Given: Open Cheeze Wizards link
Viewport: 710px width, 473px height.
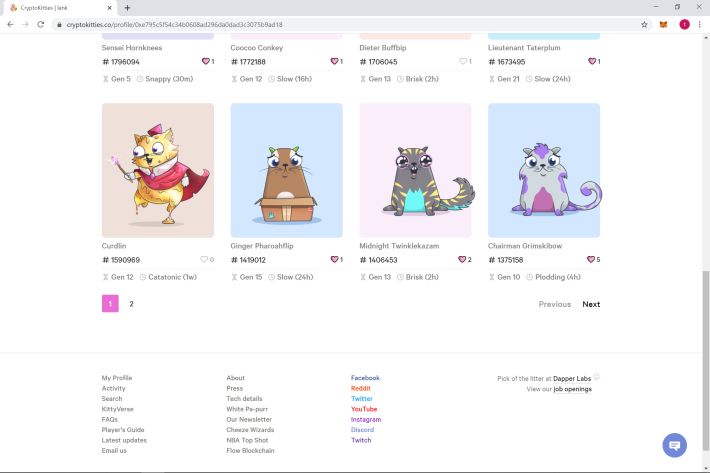Looking at the screenshot, I should pyautogui.click(x=250, y=430).
